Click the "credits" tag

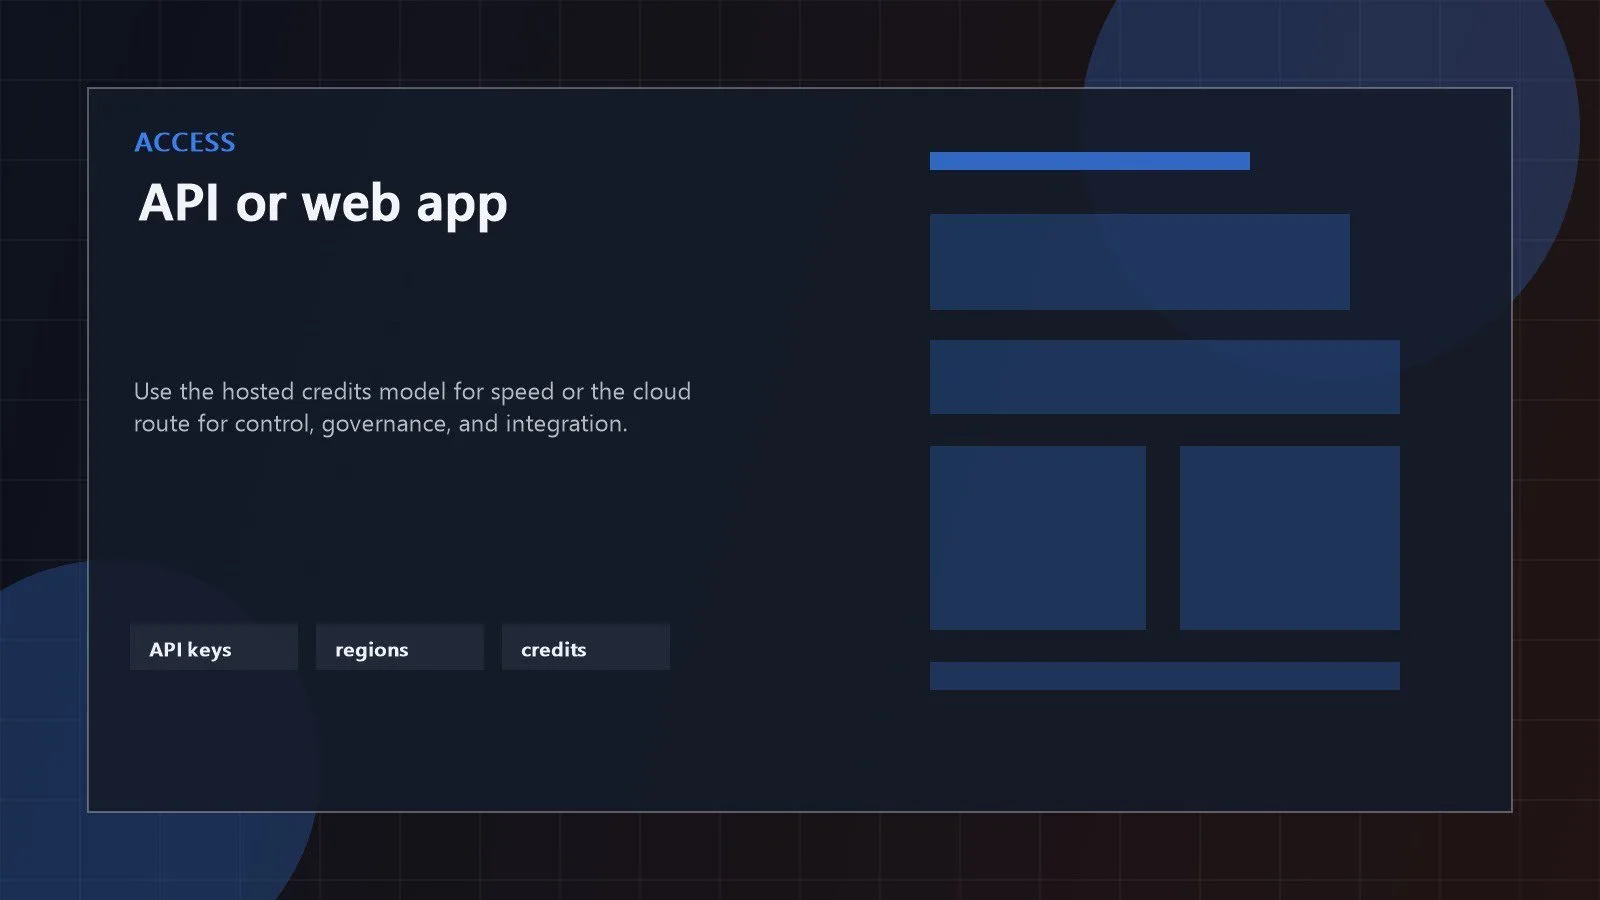click(x=586, y=647)
